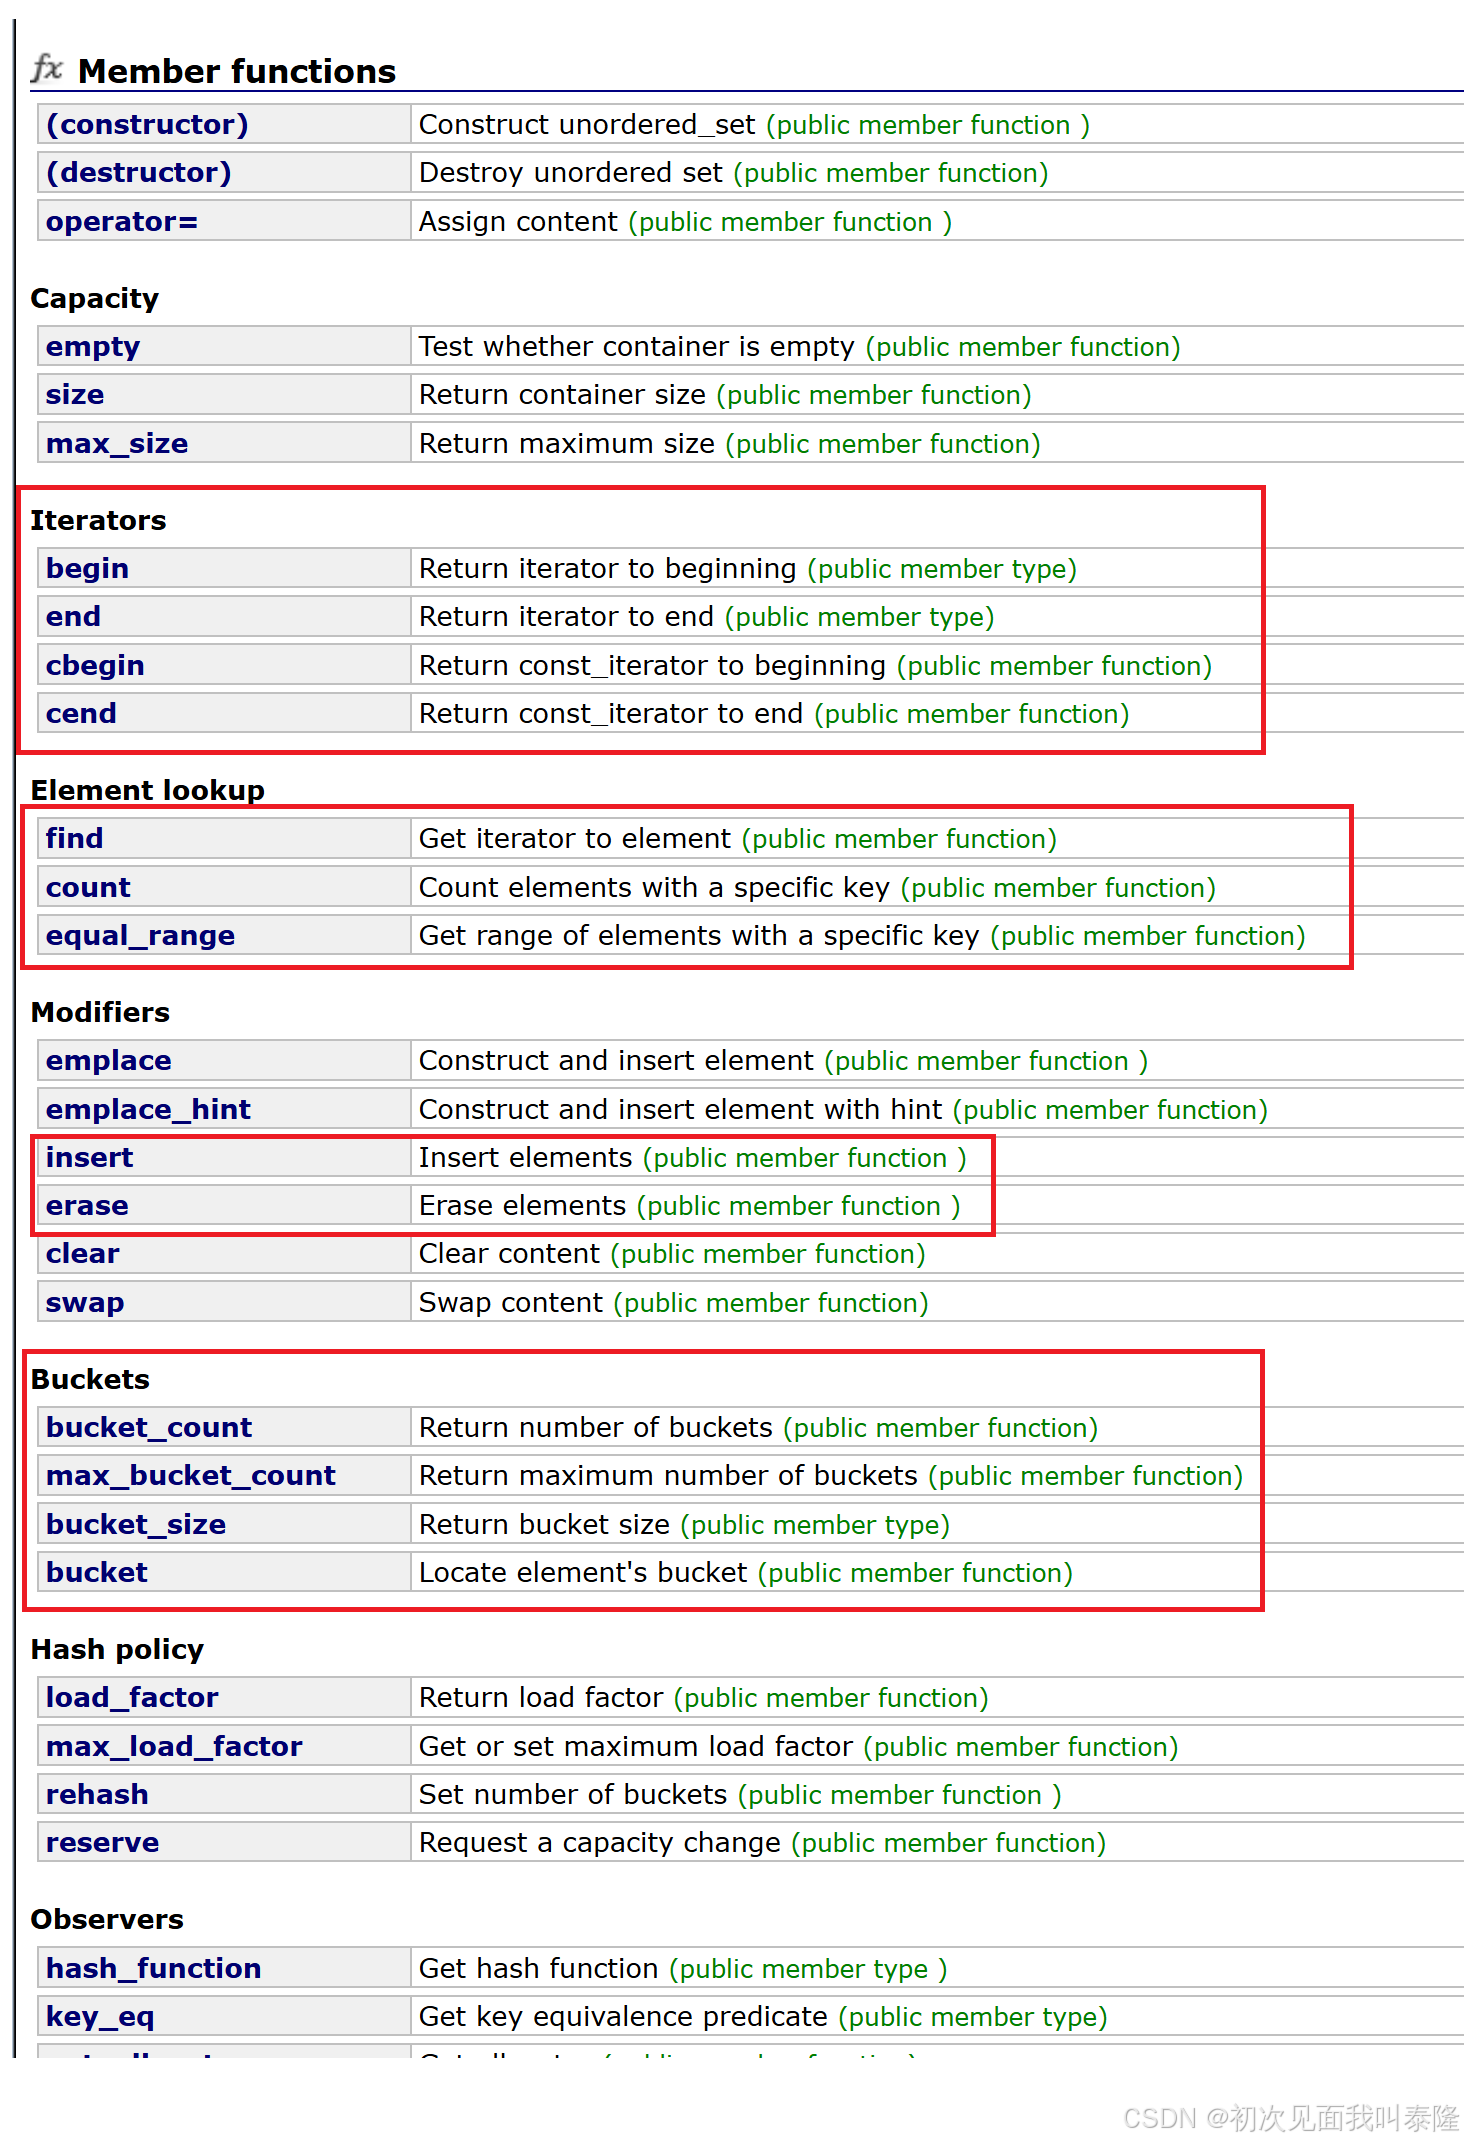Open the (destructor) link
The width and height of the screenshot is (1464, 2144).
139,172
